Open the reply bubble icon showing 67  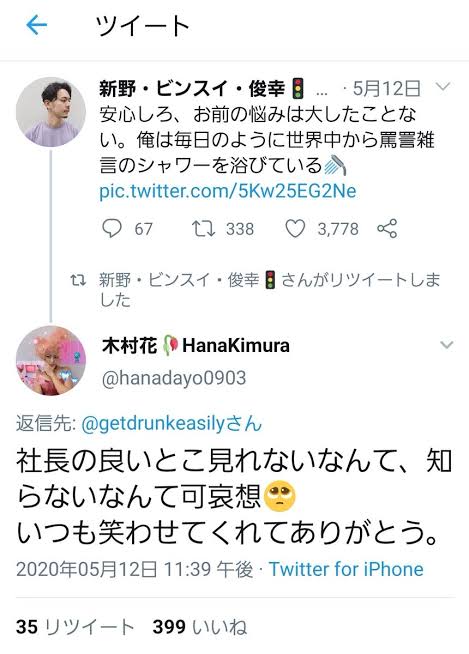(112, 229)
